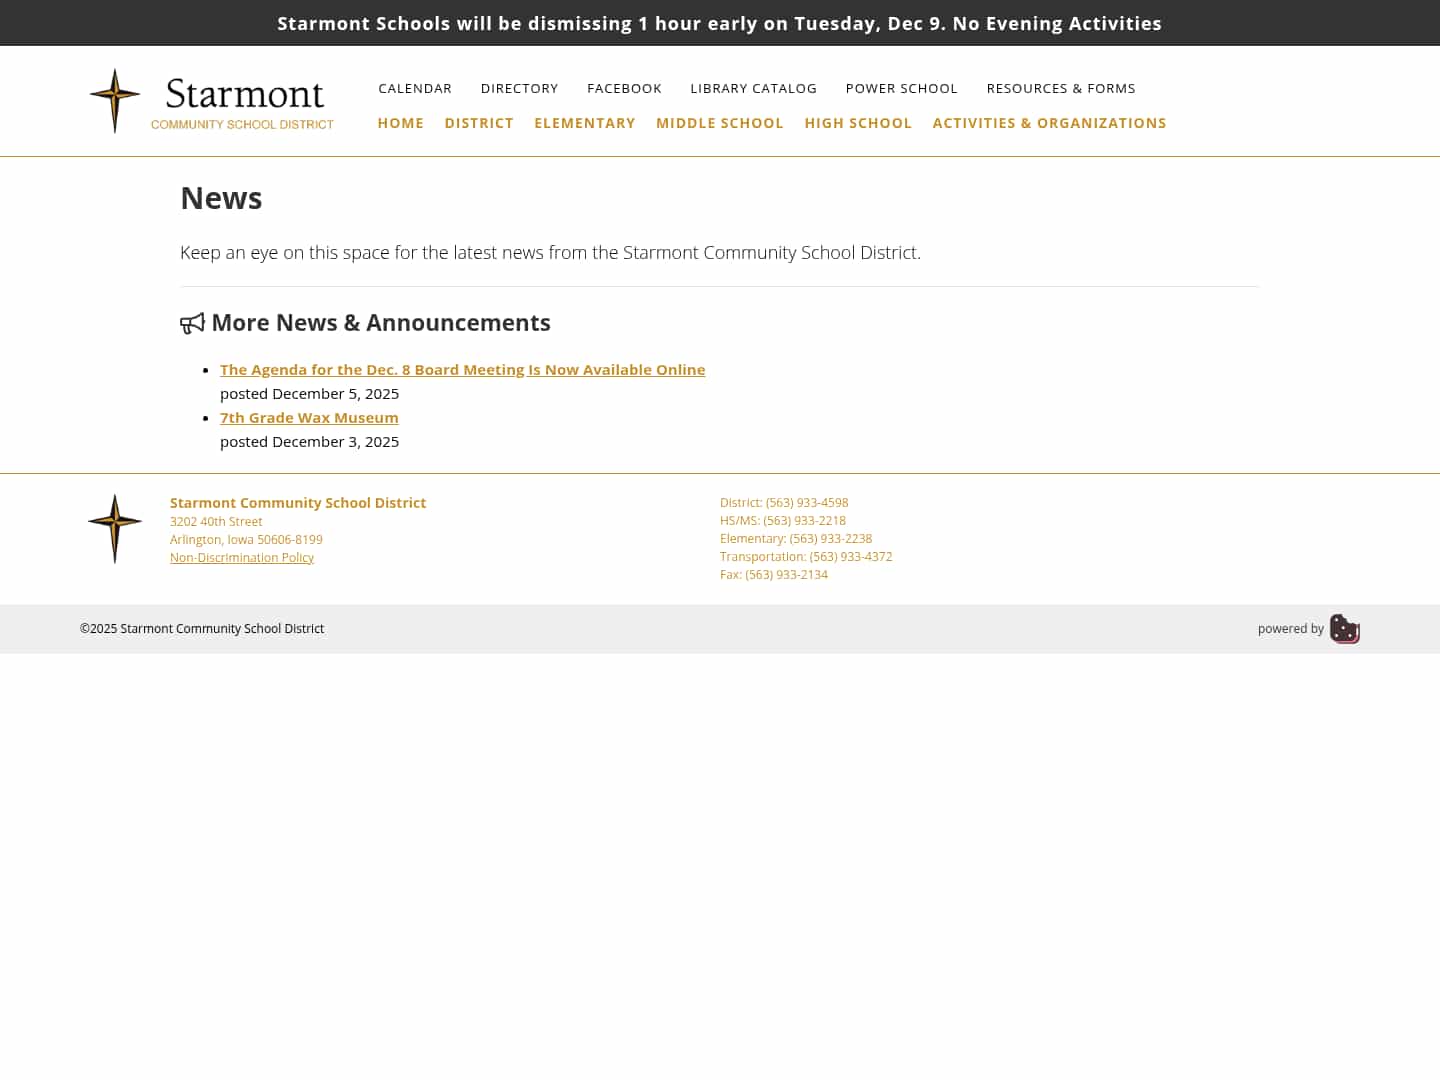
Task: Click the early dismissal announcement banner
Action: pyautogui.click(x=720, y=23)
